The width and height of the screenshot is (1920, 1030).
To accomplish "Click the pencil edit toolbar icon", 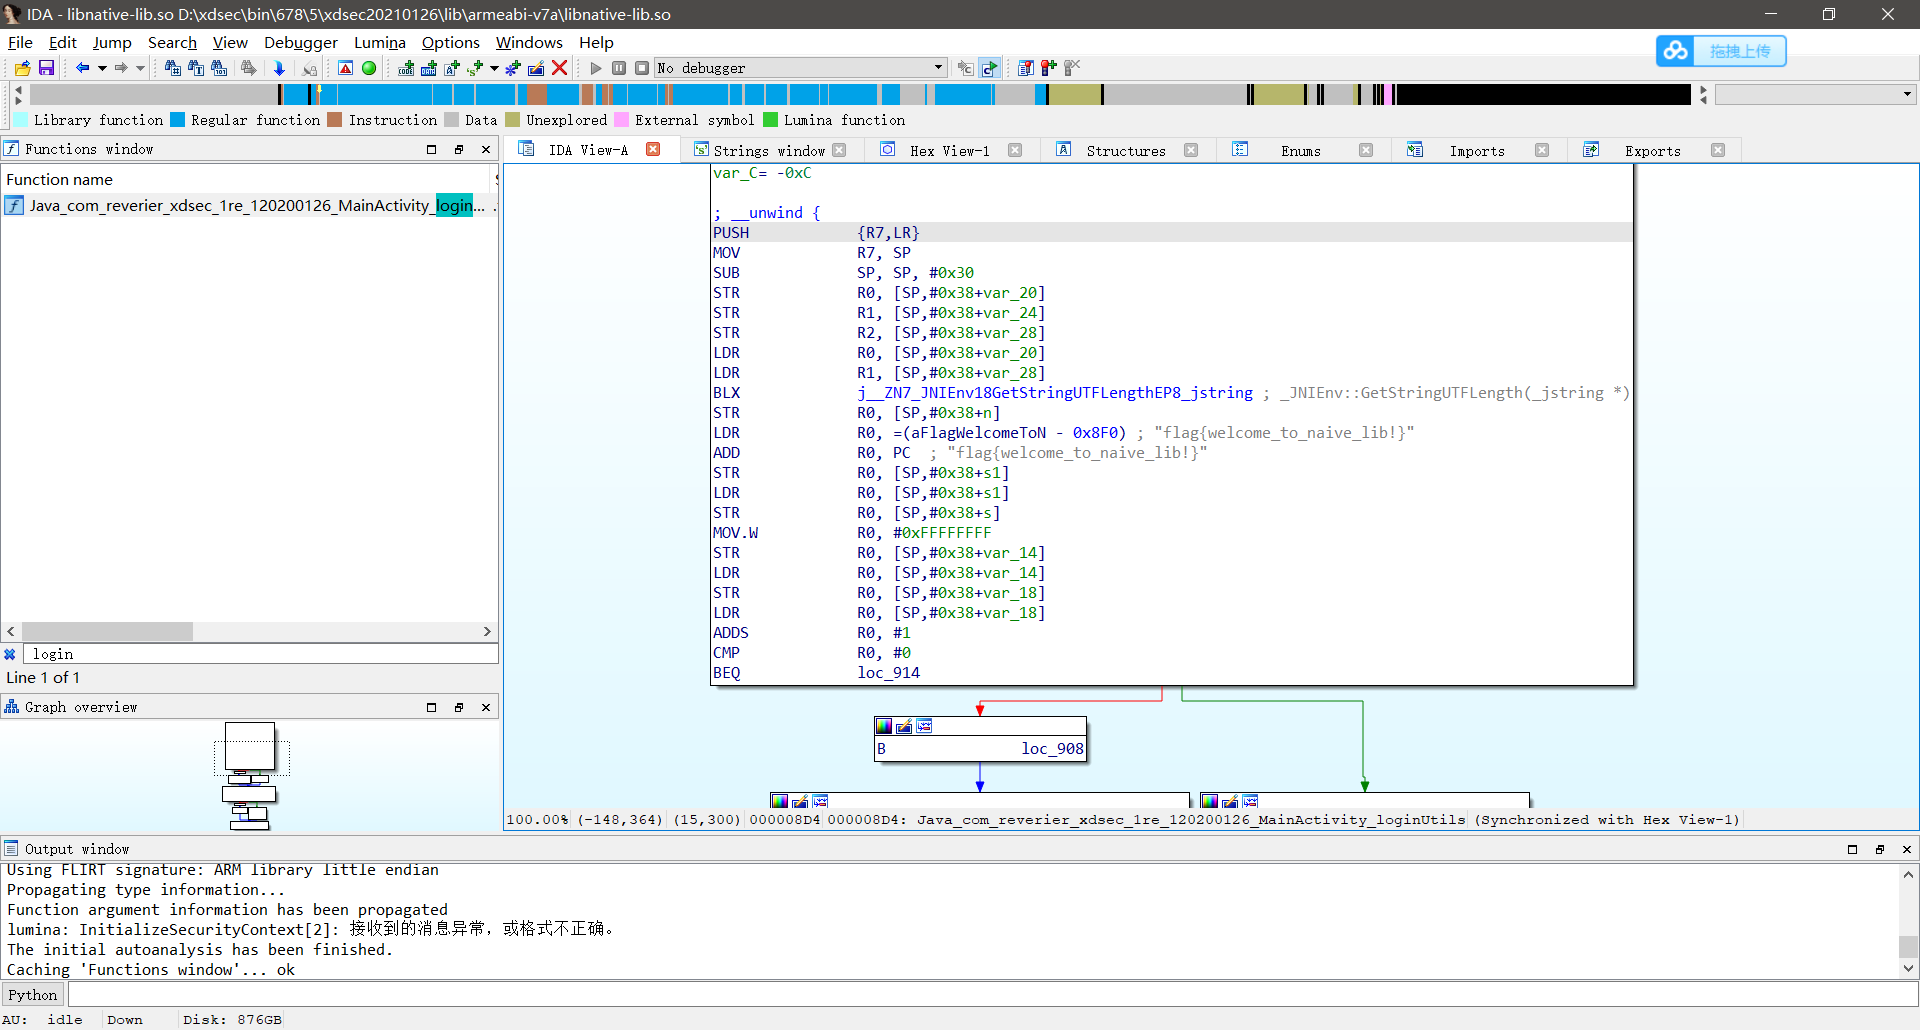I will pos(536,68).
